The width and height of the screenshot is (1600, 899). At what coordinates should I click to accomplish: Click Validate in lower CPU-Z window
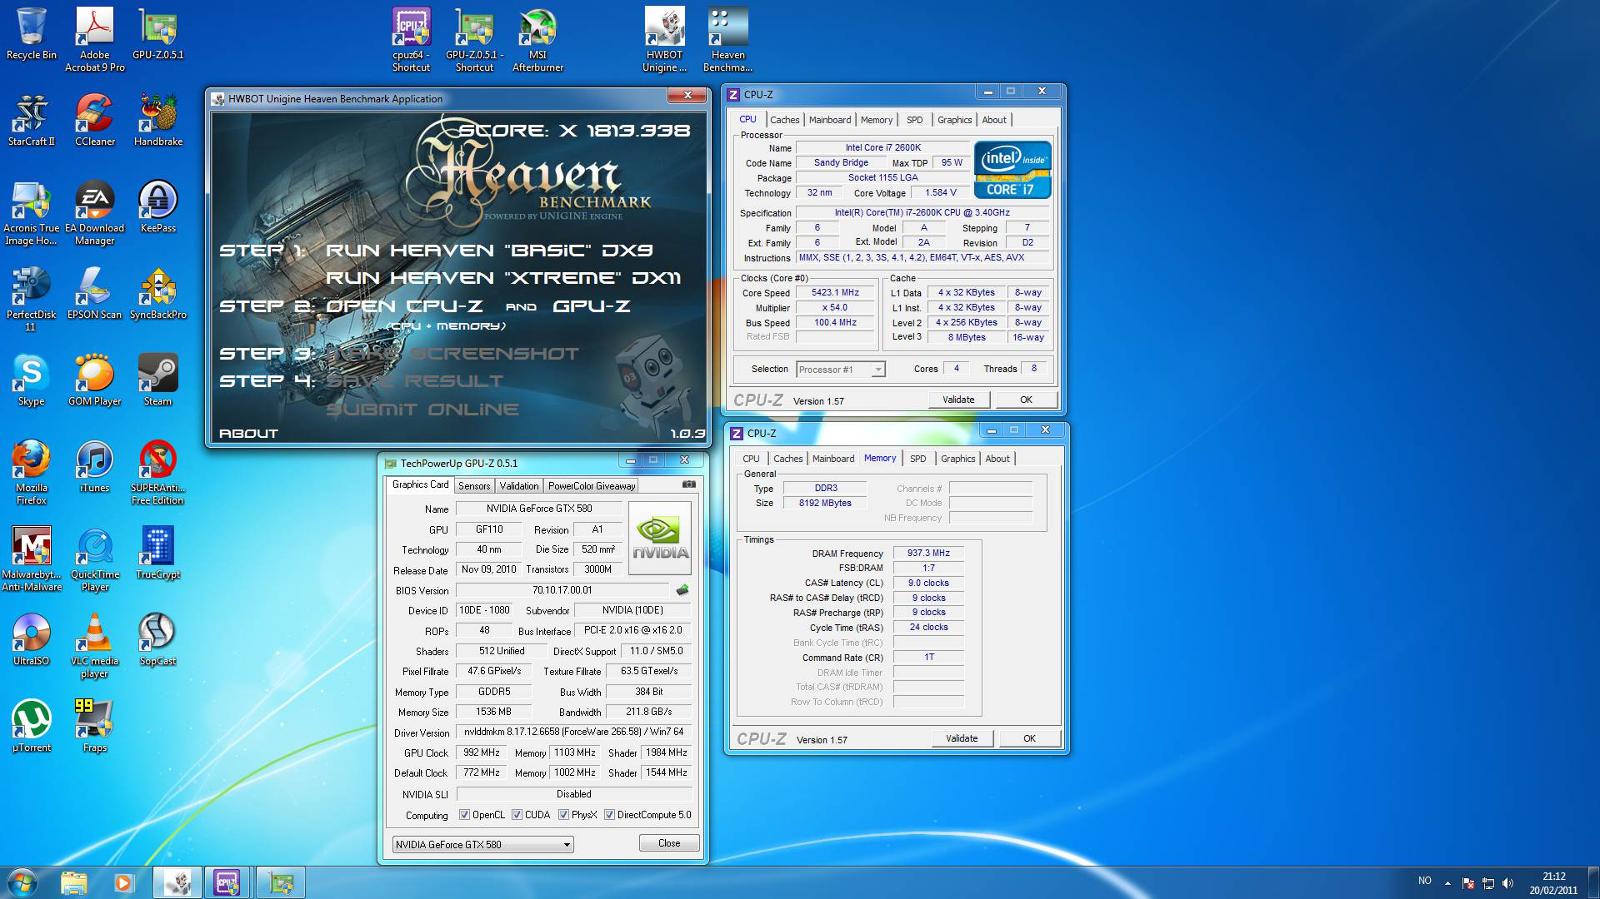click(x=962, y=739)
